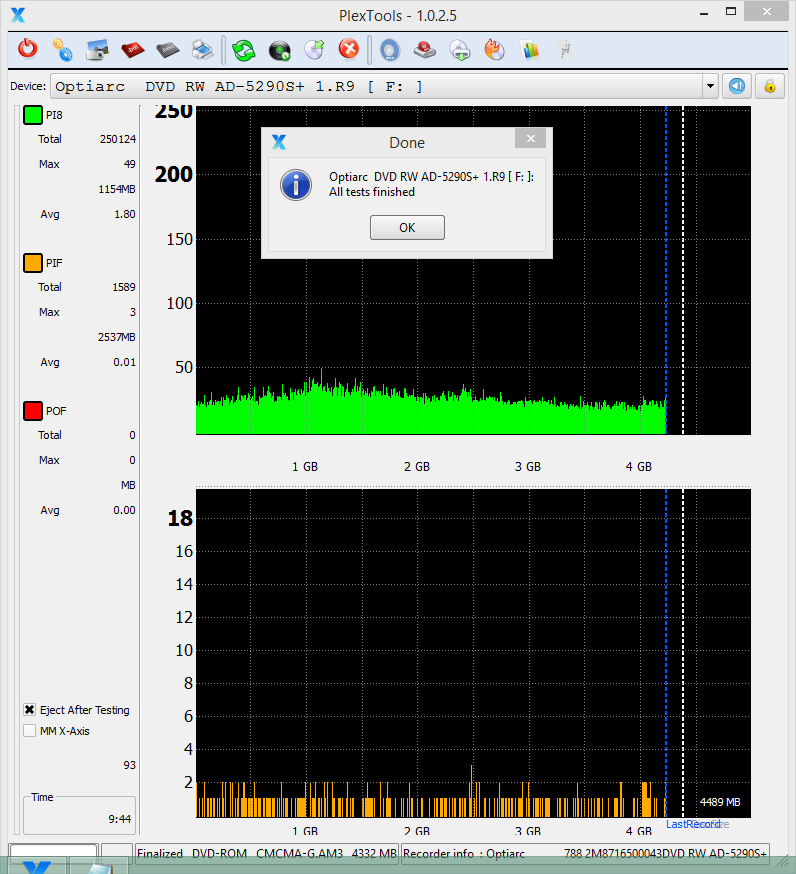Click the colored bar chart icon

[530, 50]
